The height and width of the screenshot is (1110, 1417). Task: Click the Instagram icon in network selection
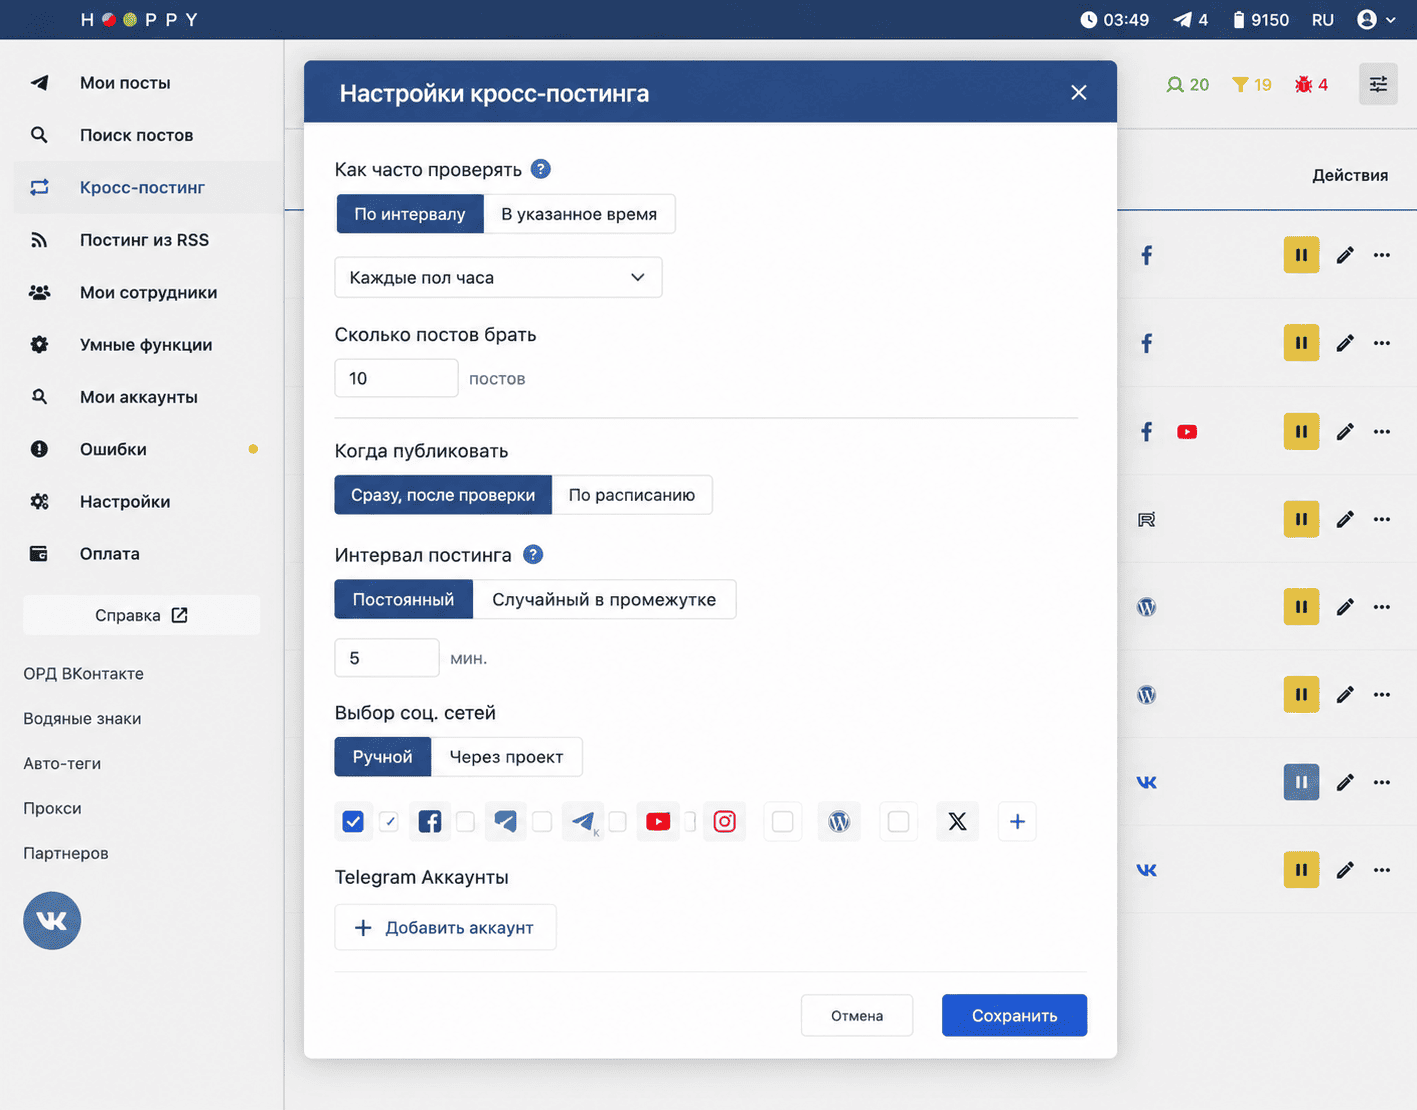(725, 822)
